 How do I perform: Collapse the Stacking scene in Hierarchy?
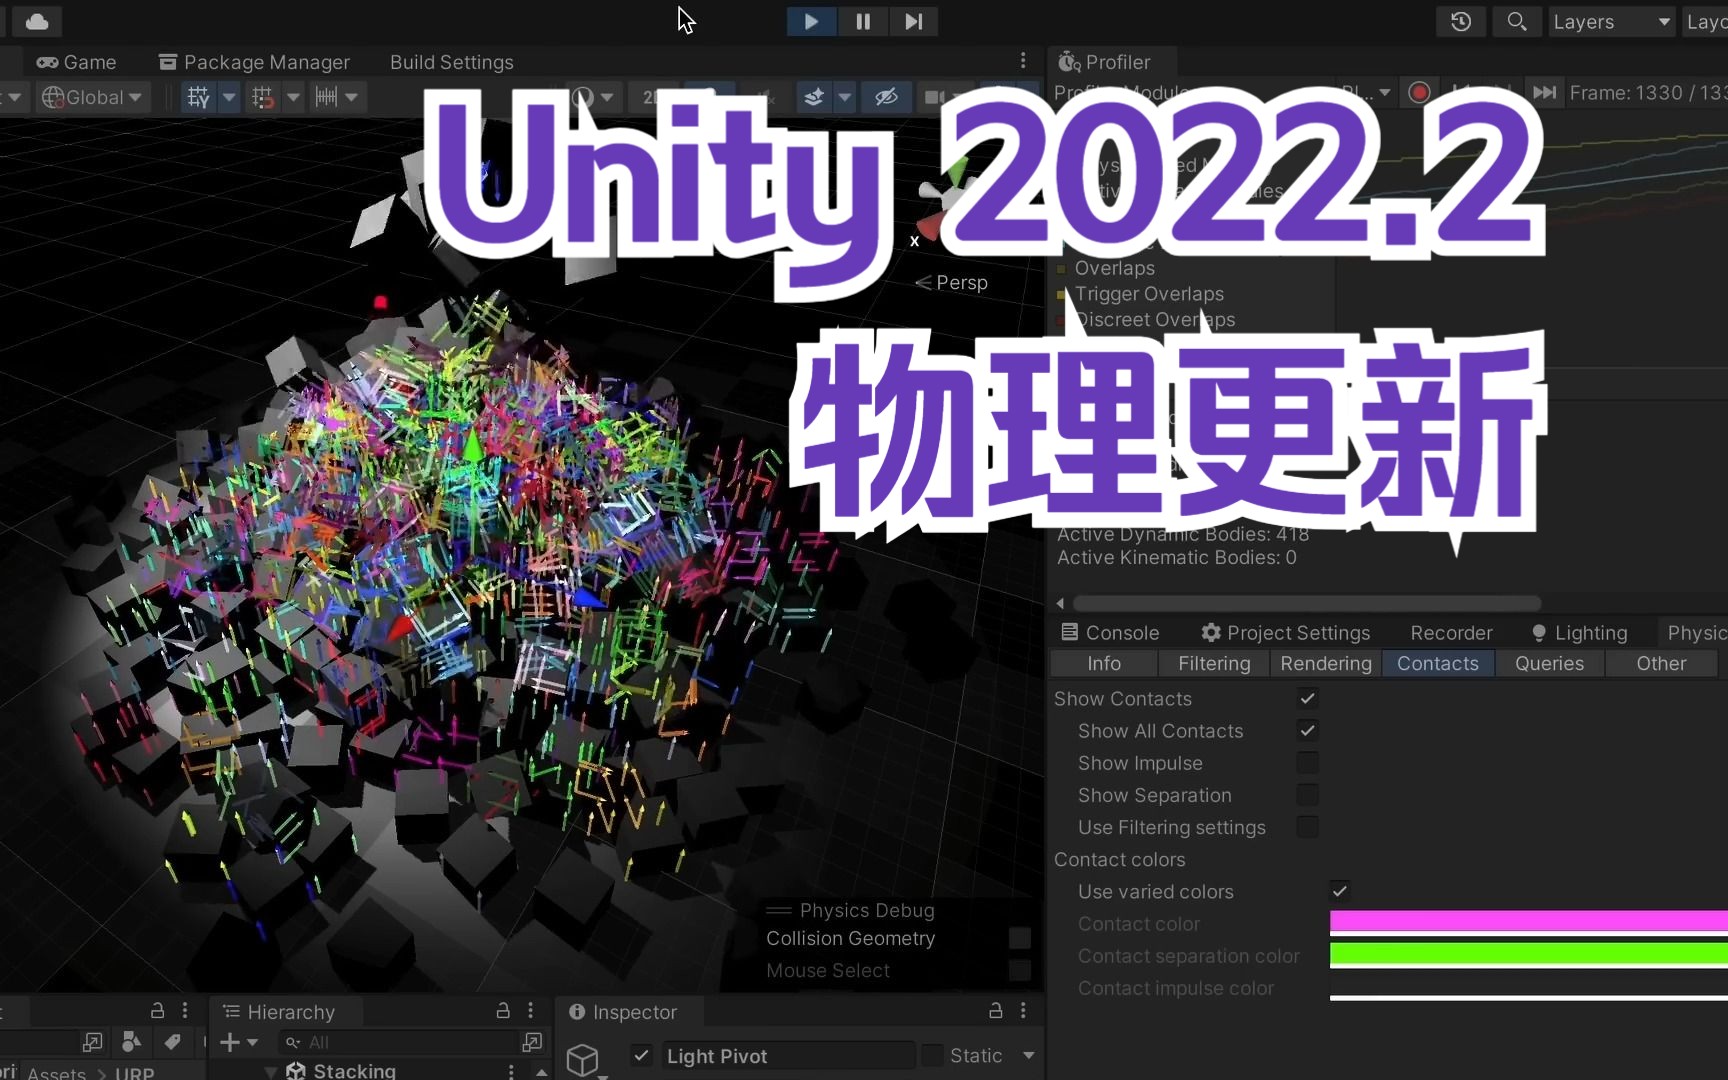(270, 1071)
